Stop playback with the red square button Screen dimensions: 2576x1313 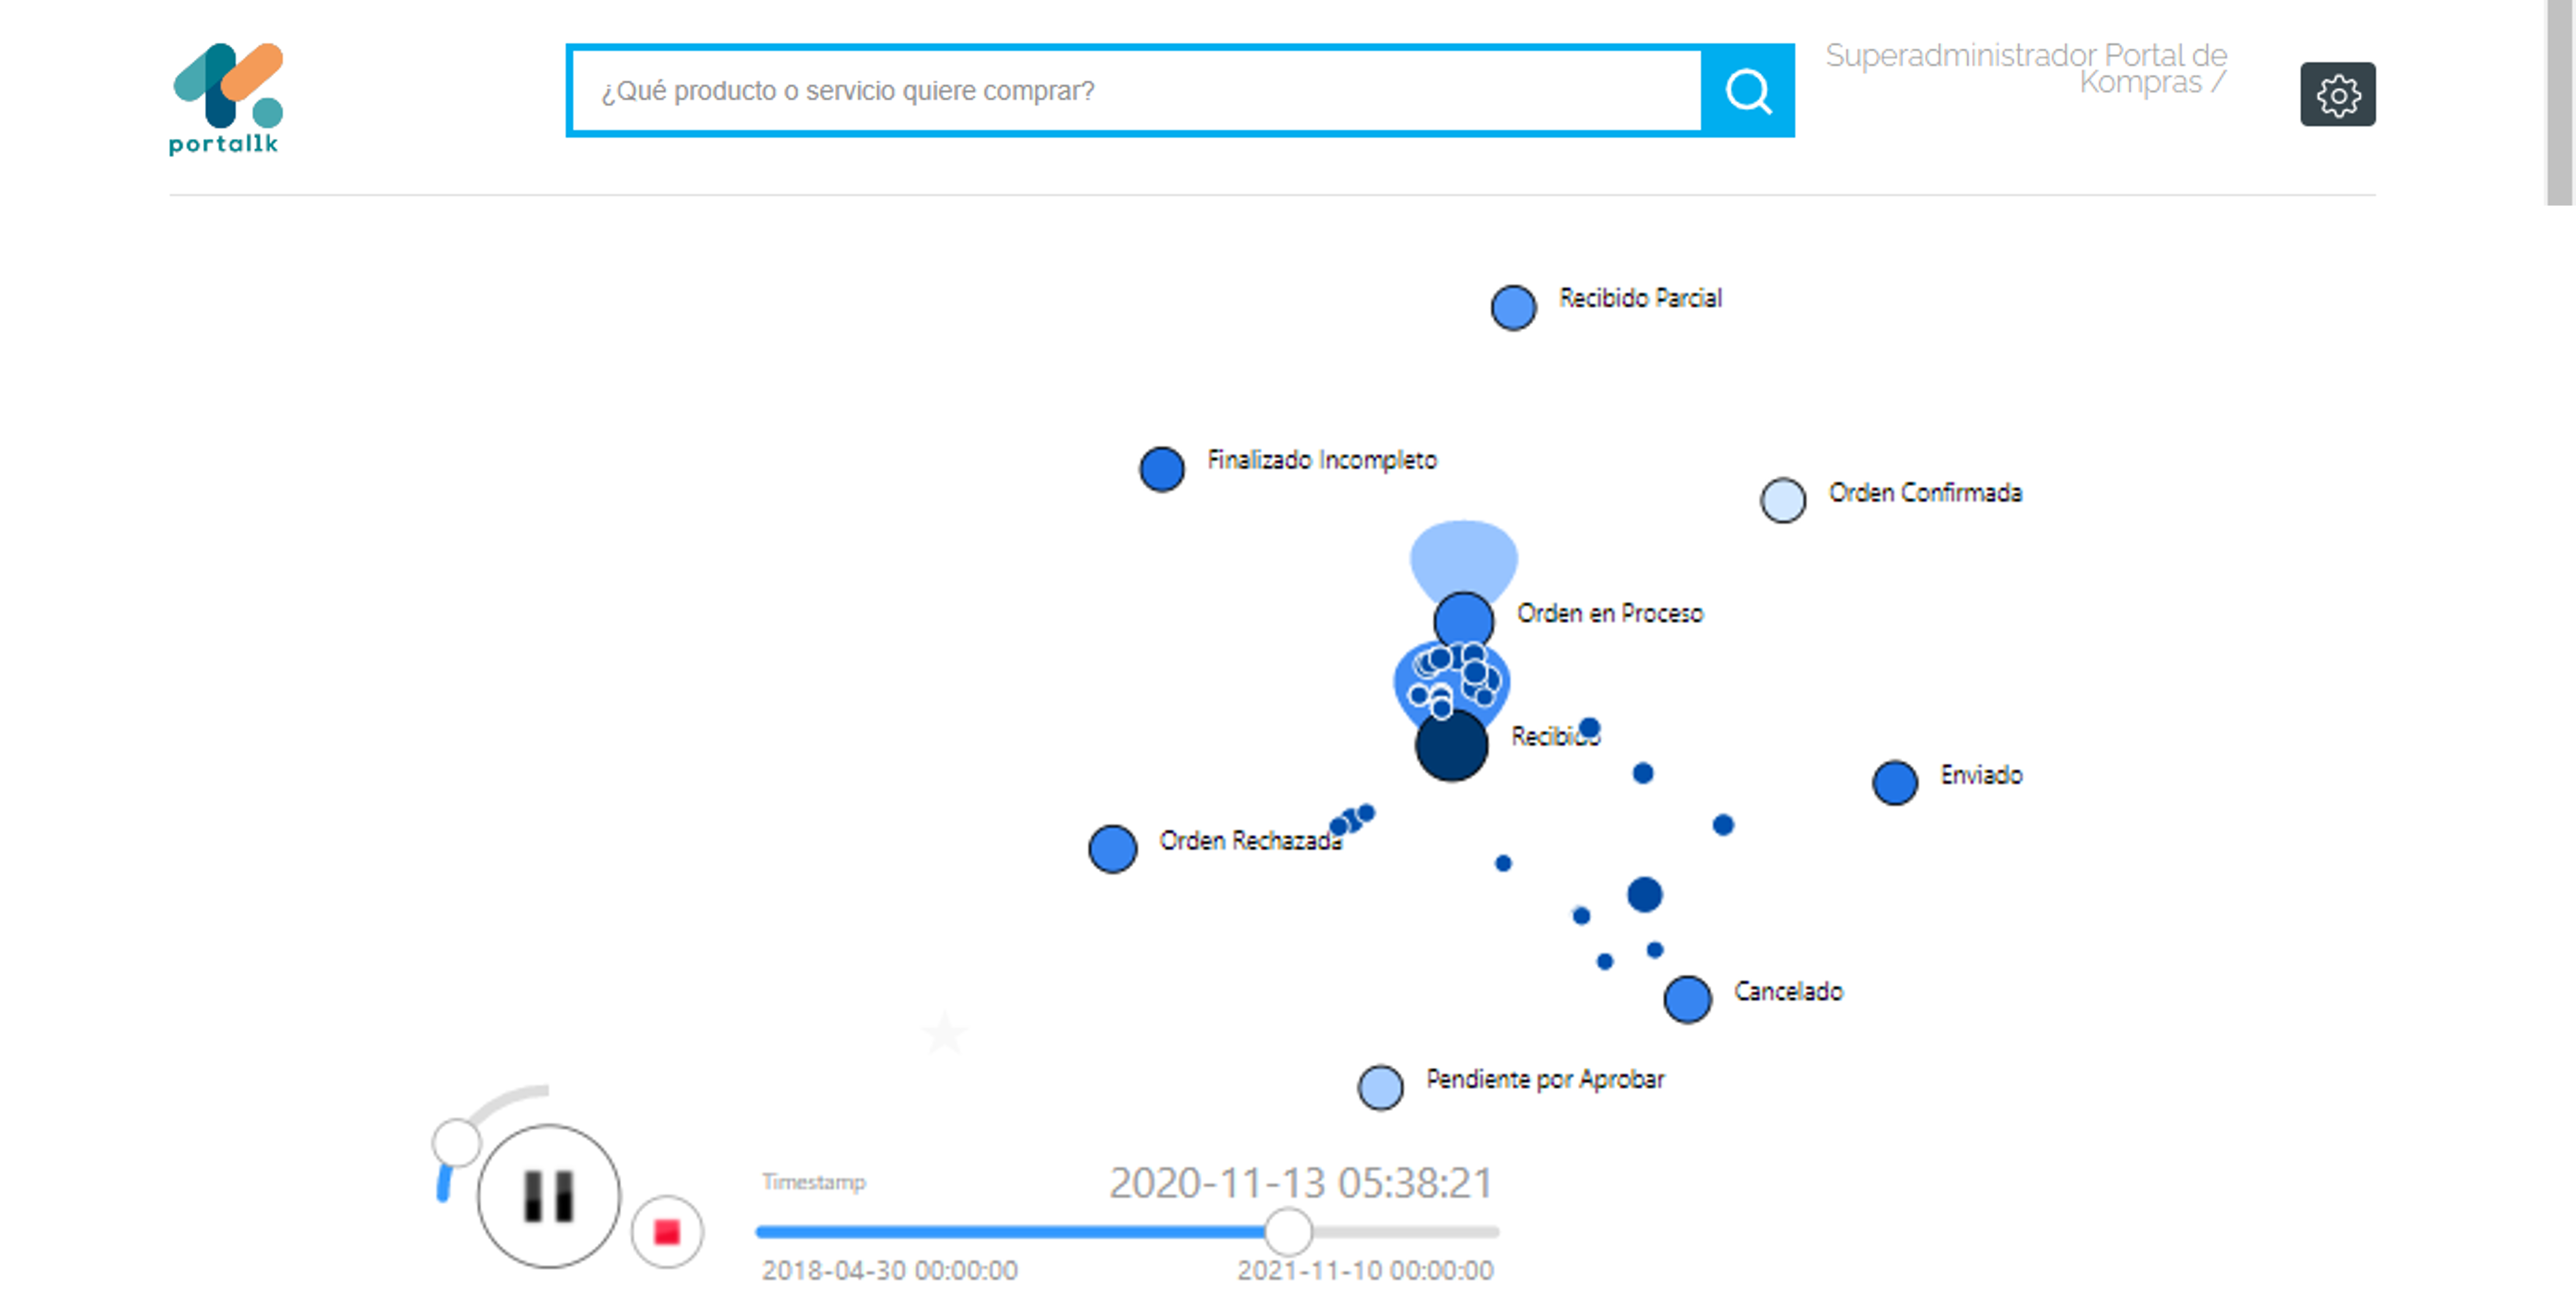tap(667, 1231)
